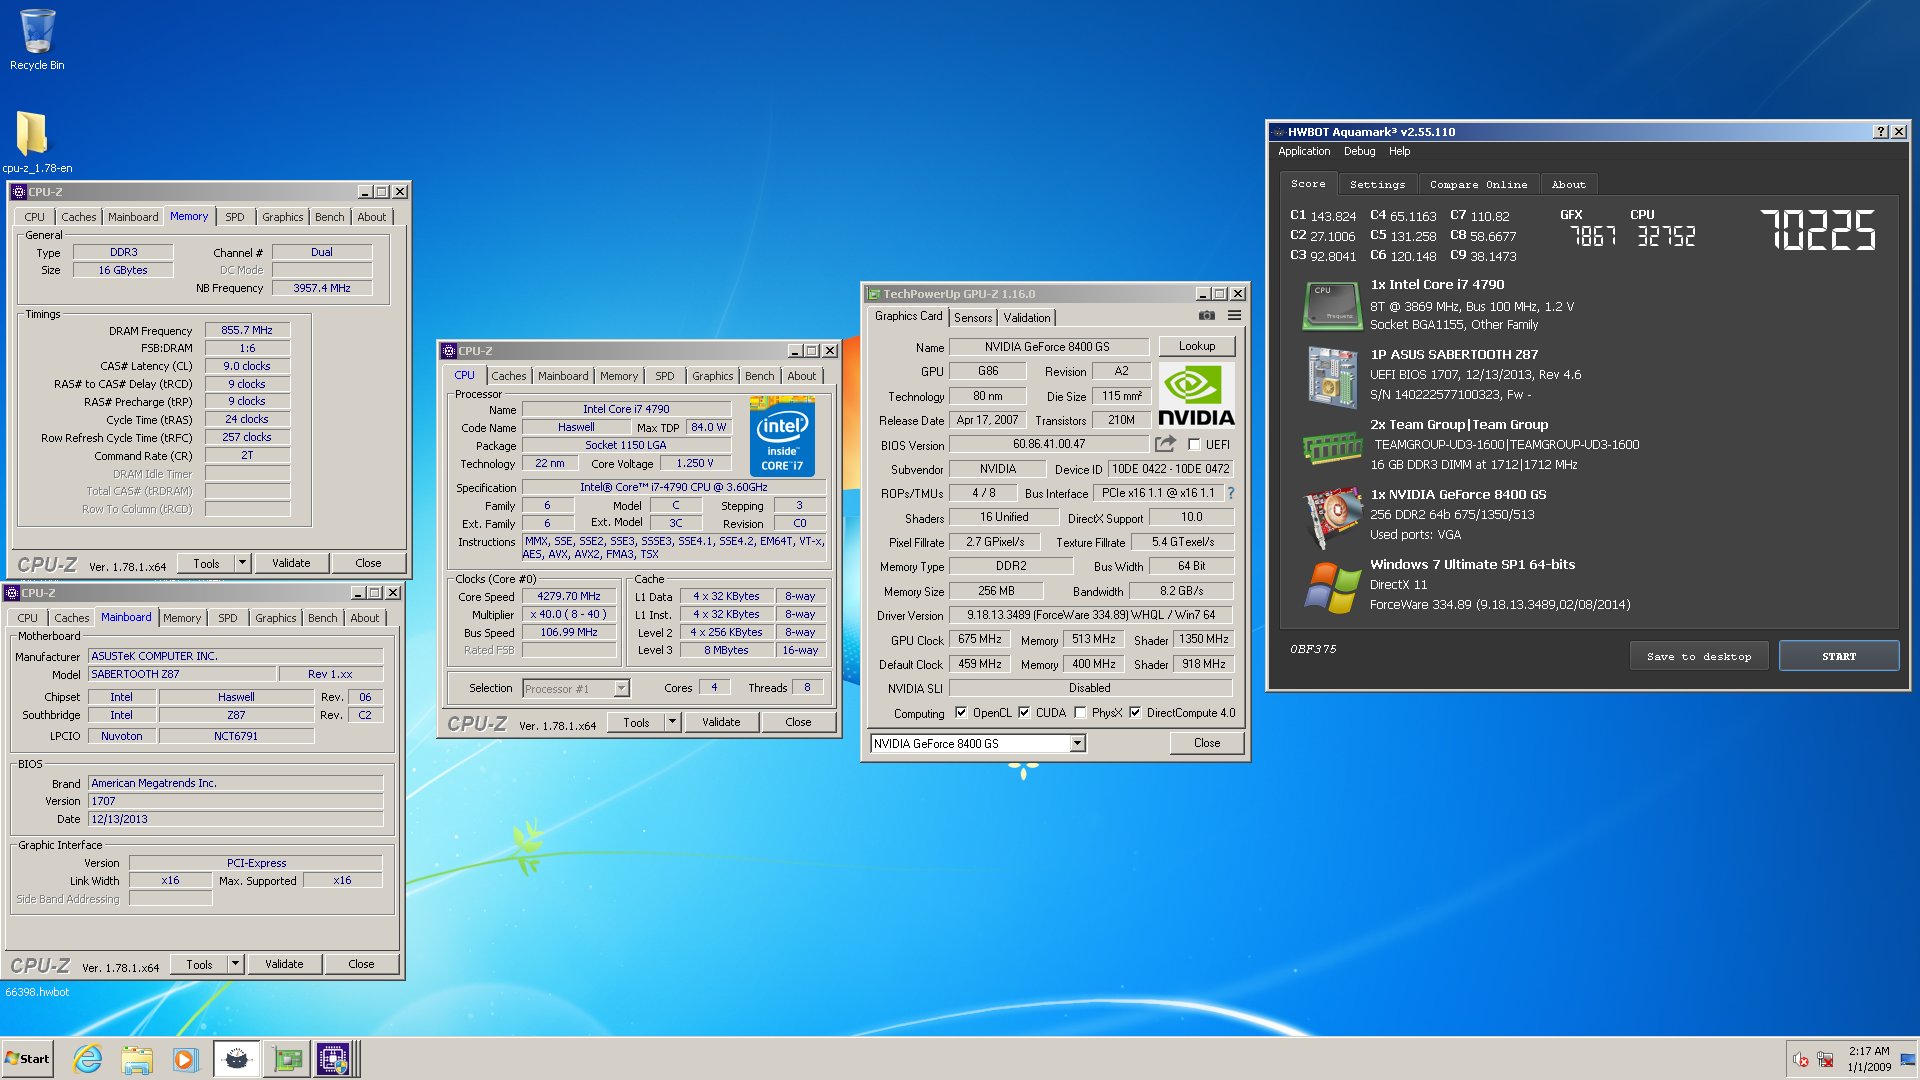
Task: Open Windows Media Player from the taskbar
Action: 185,1059
